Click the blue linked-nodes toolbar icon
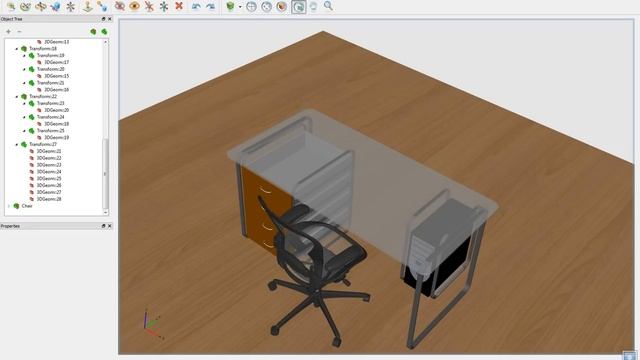 coord(102,6)
